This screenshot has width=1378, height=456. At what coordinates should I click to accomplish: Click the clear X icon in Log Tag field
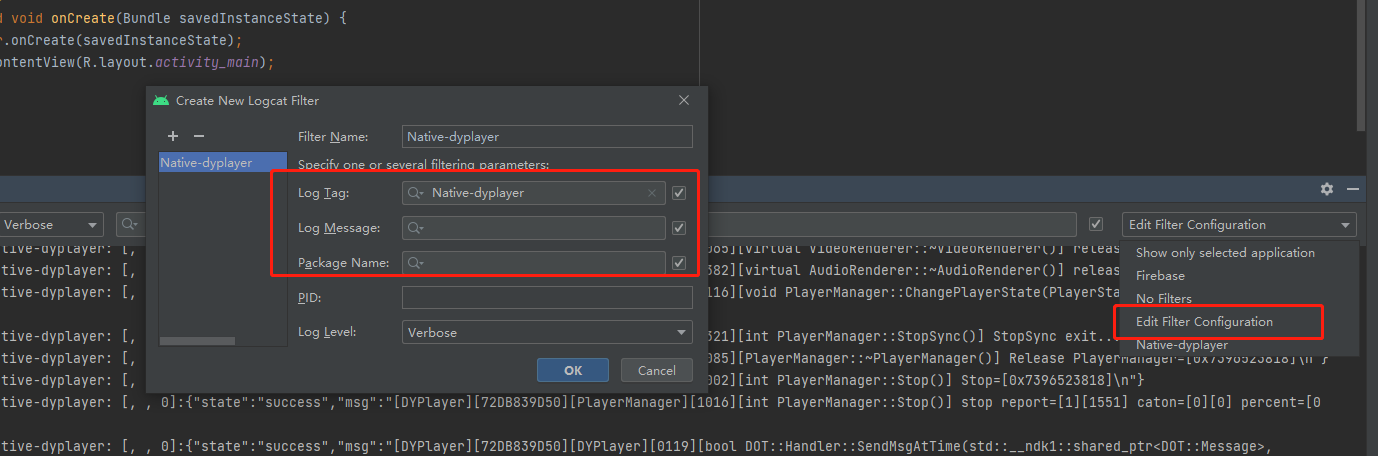coord(652,193)
